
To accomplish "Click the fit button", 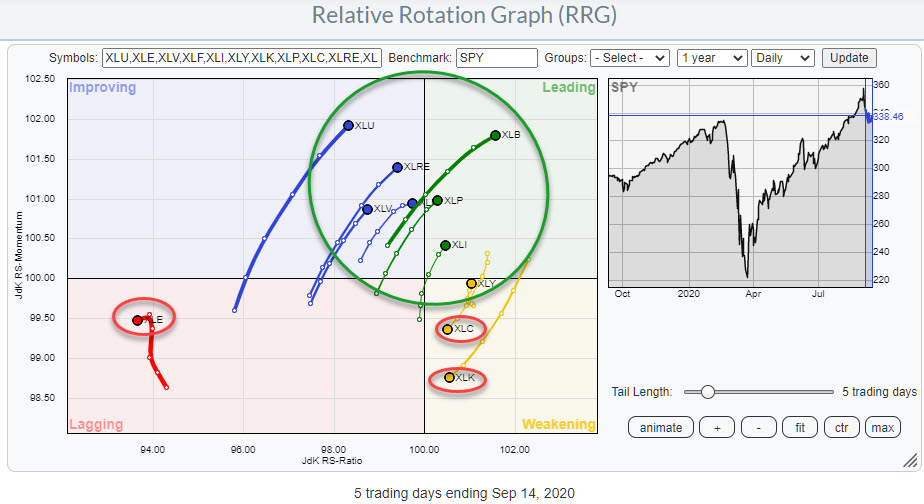I will (801, 427).
